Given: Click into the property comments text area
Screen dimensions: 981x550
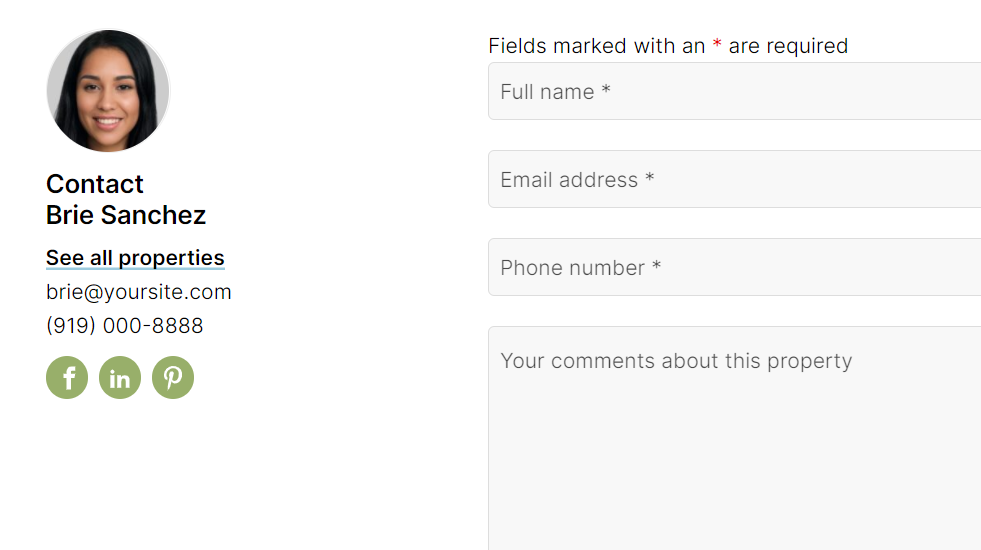Looking at the screenshot, I should [x=734, y=438].
